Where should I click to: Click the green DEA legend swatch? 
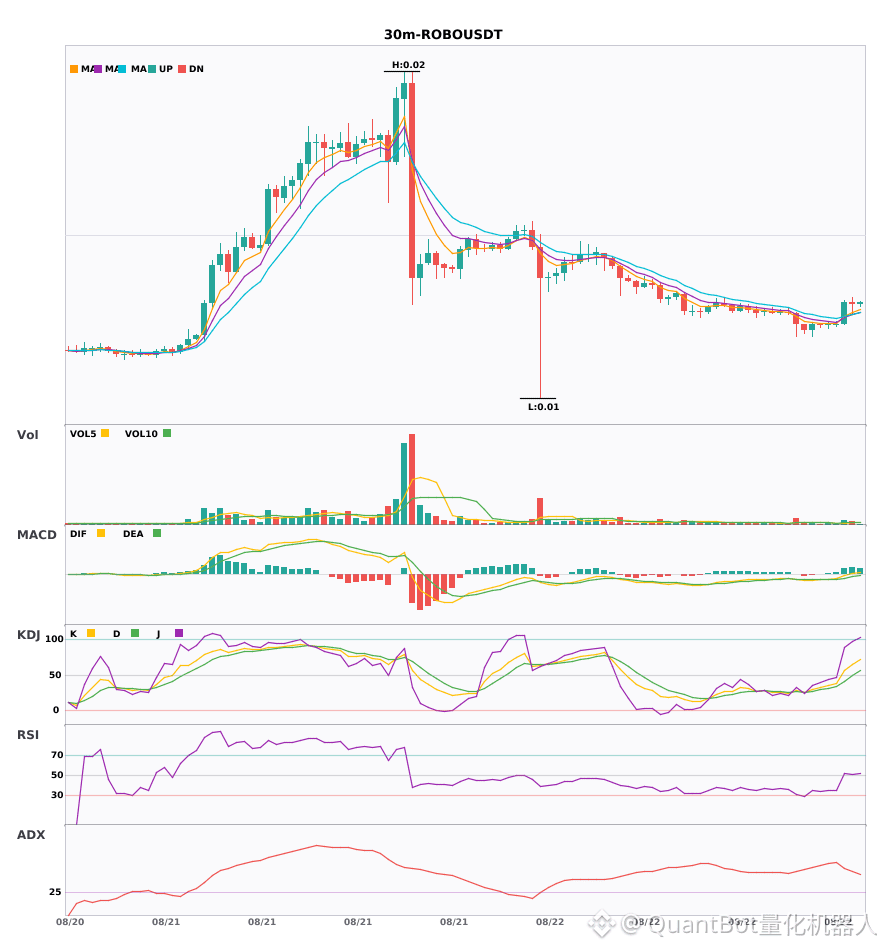157,533
